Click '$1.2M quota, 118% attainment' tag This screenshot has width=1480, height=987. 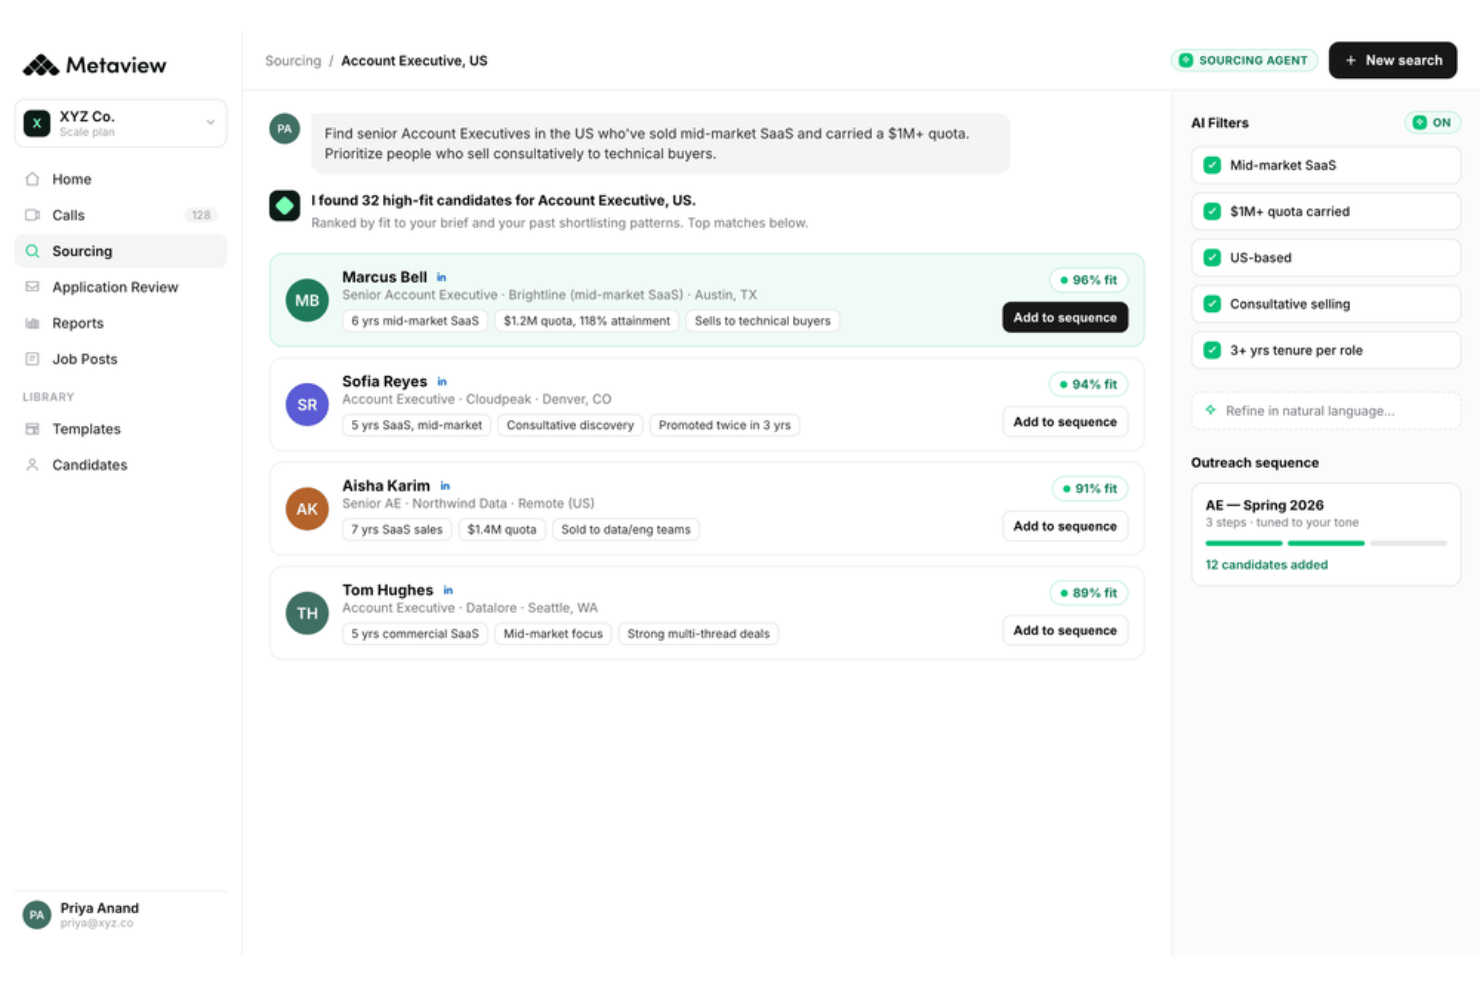[587, 321]
